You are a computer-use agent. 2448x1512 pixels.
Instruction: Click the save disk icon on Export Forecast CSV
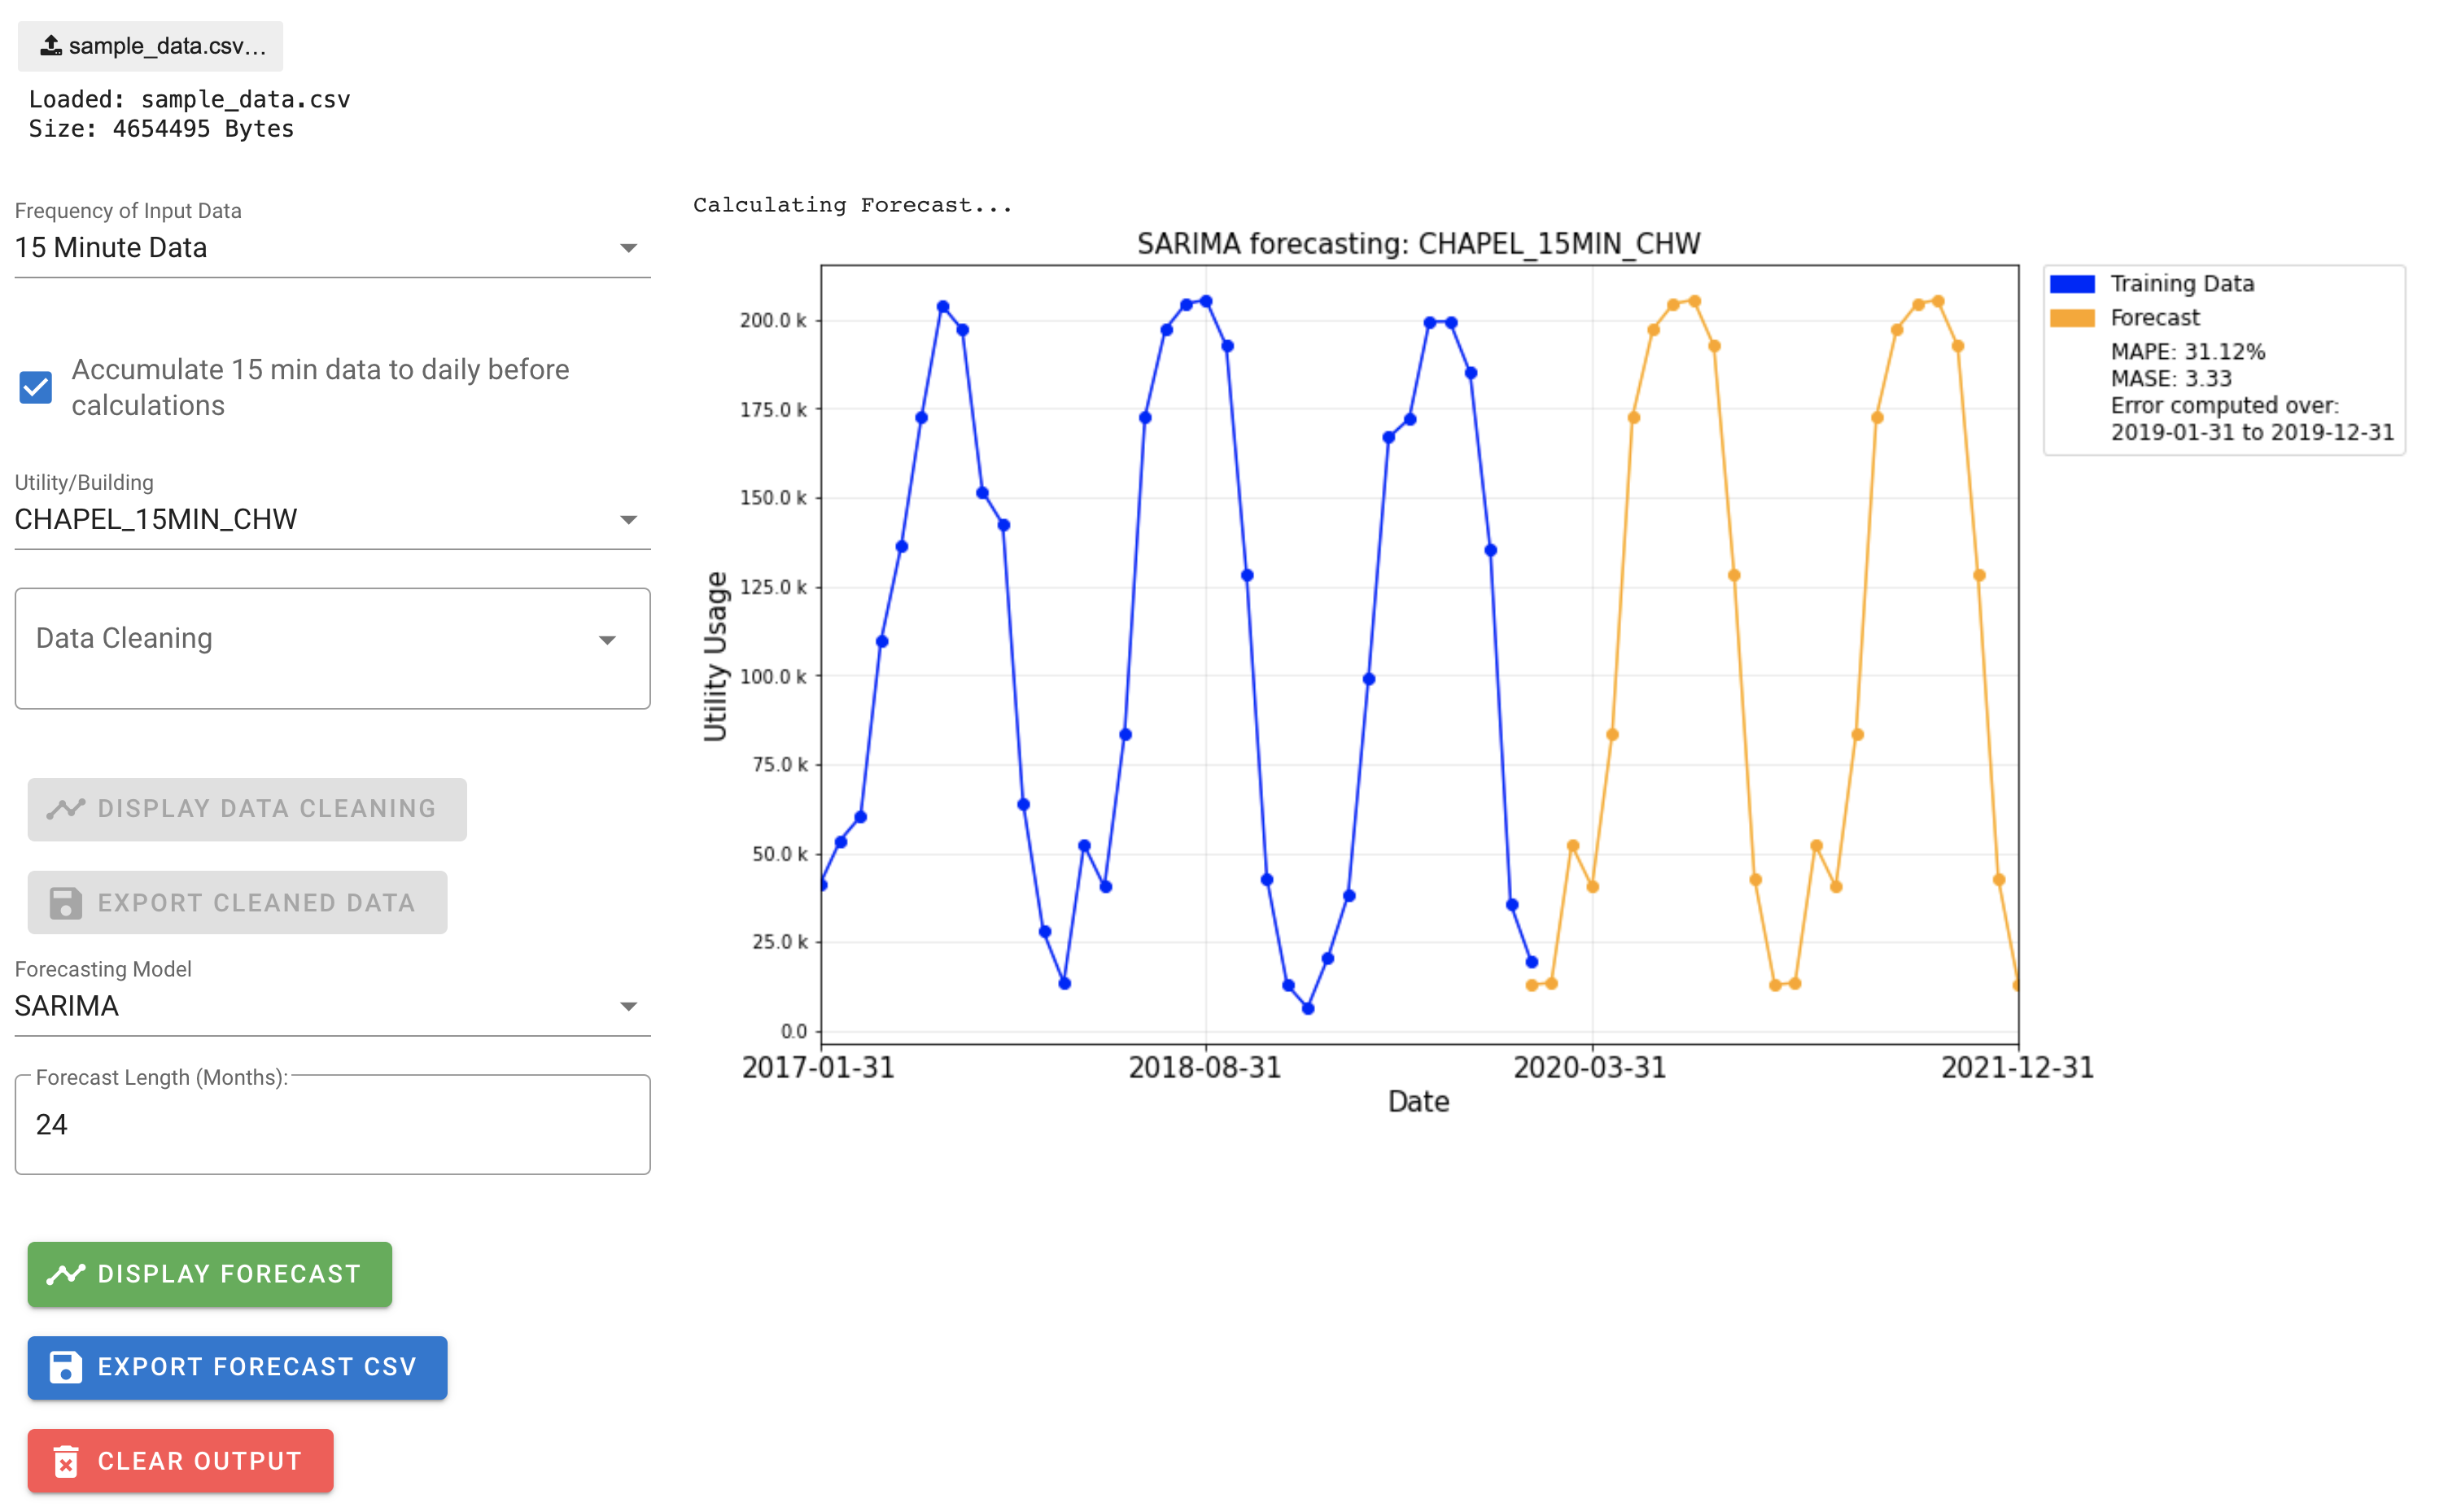click(x=66, y=1367)
